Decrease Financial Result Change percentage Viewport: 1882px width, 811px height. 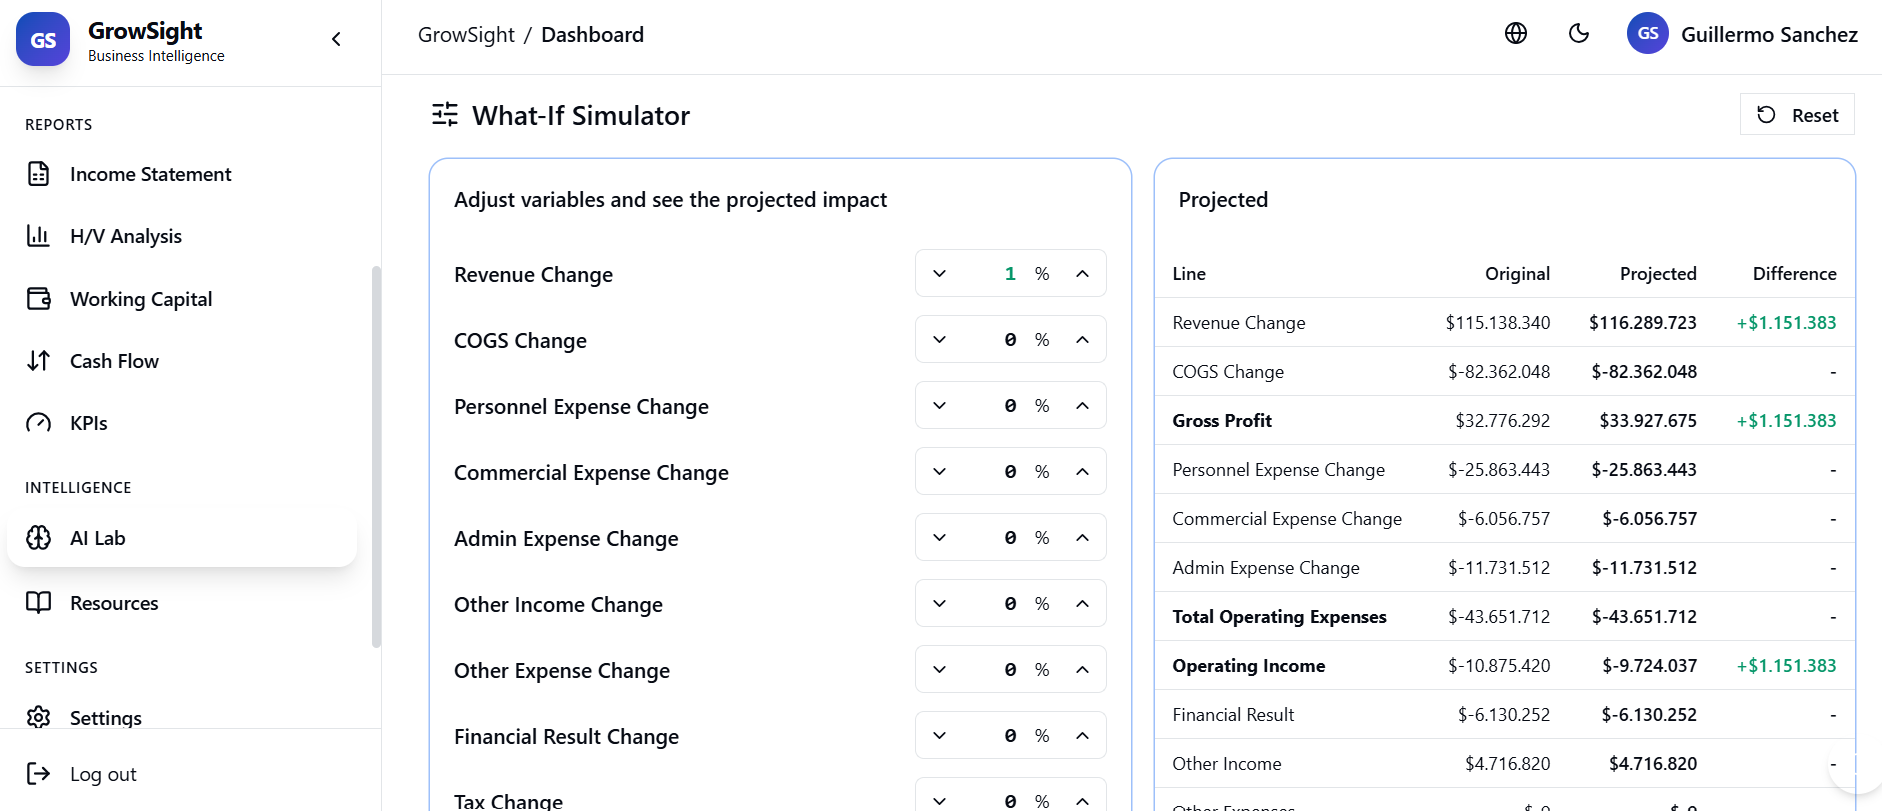939,736
